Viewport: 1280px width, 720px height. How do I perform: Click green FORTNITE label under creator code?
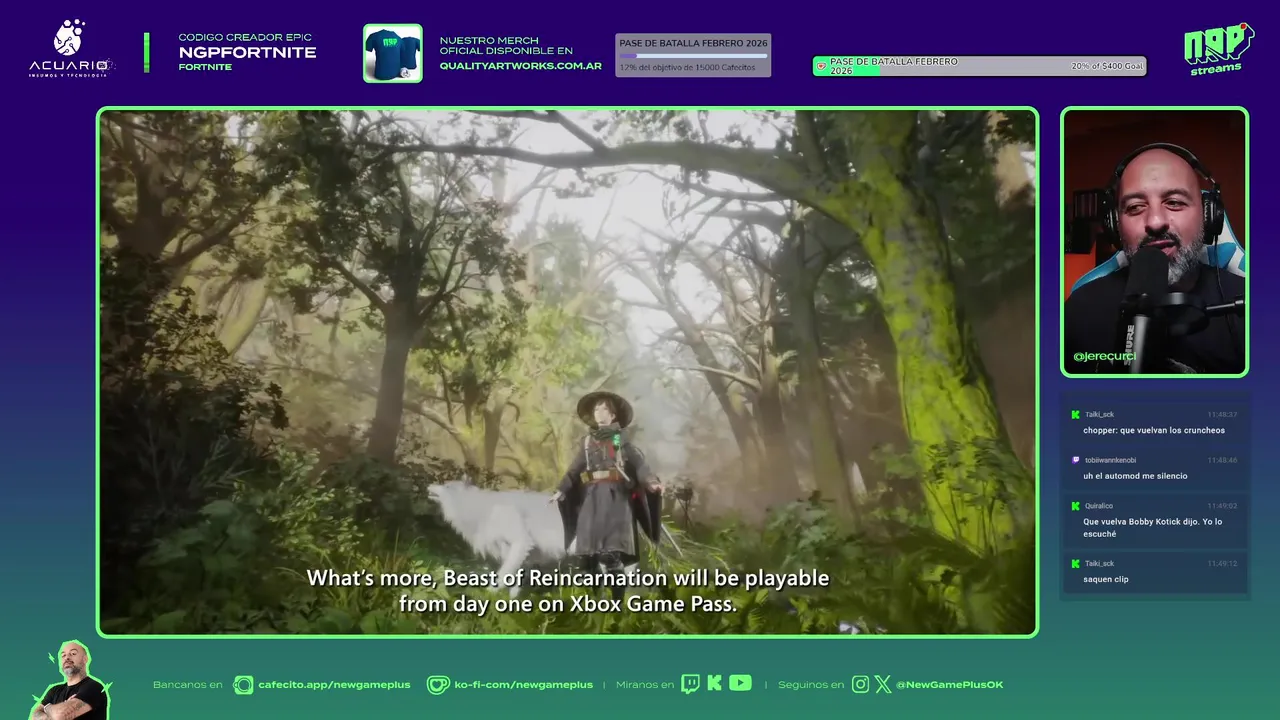pyautogui.click(x=205, y=67)
